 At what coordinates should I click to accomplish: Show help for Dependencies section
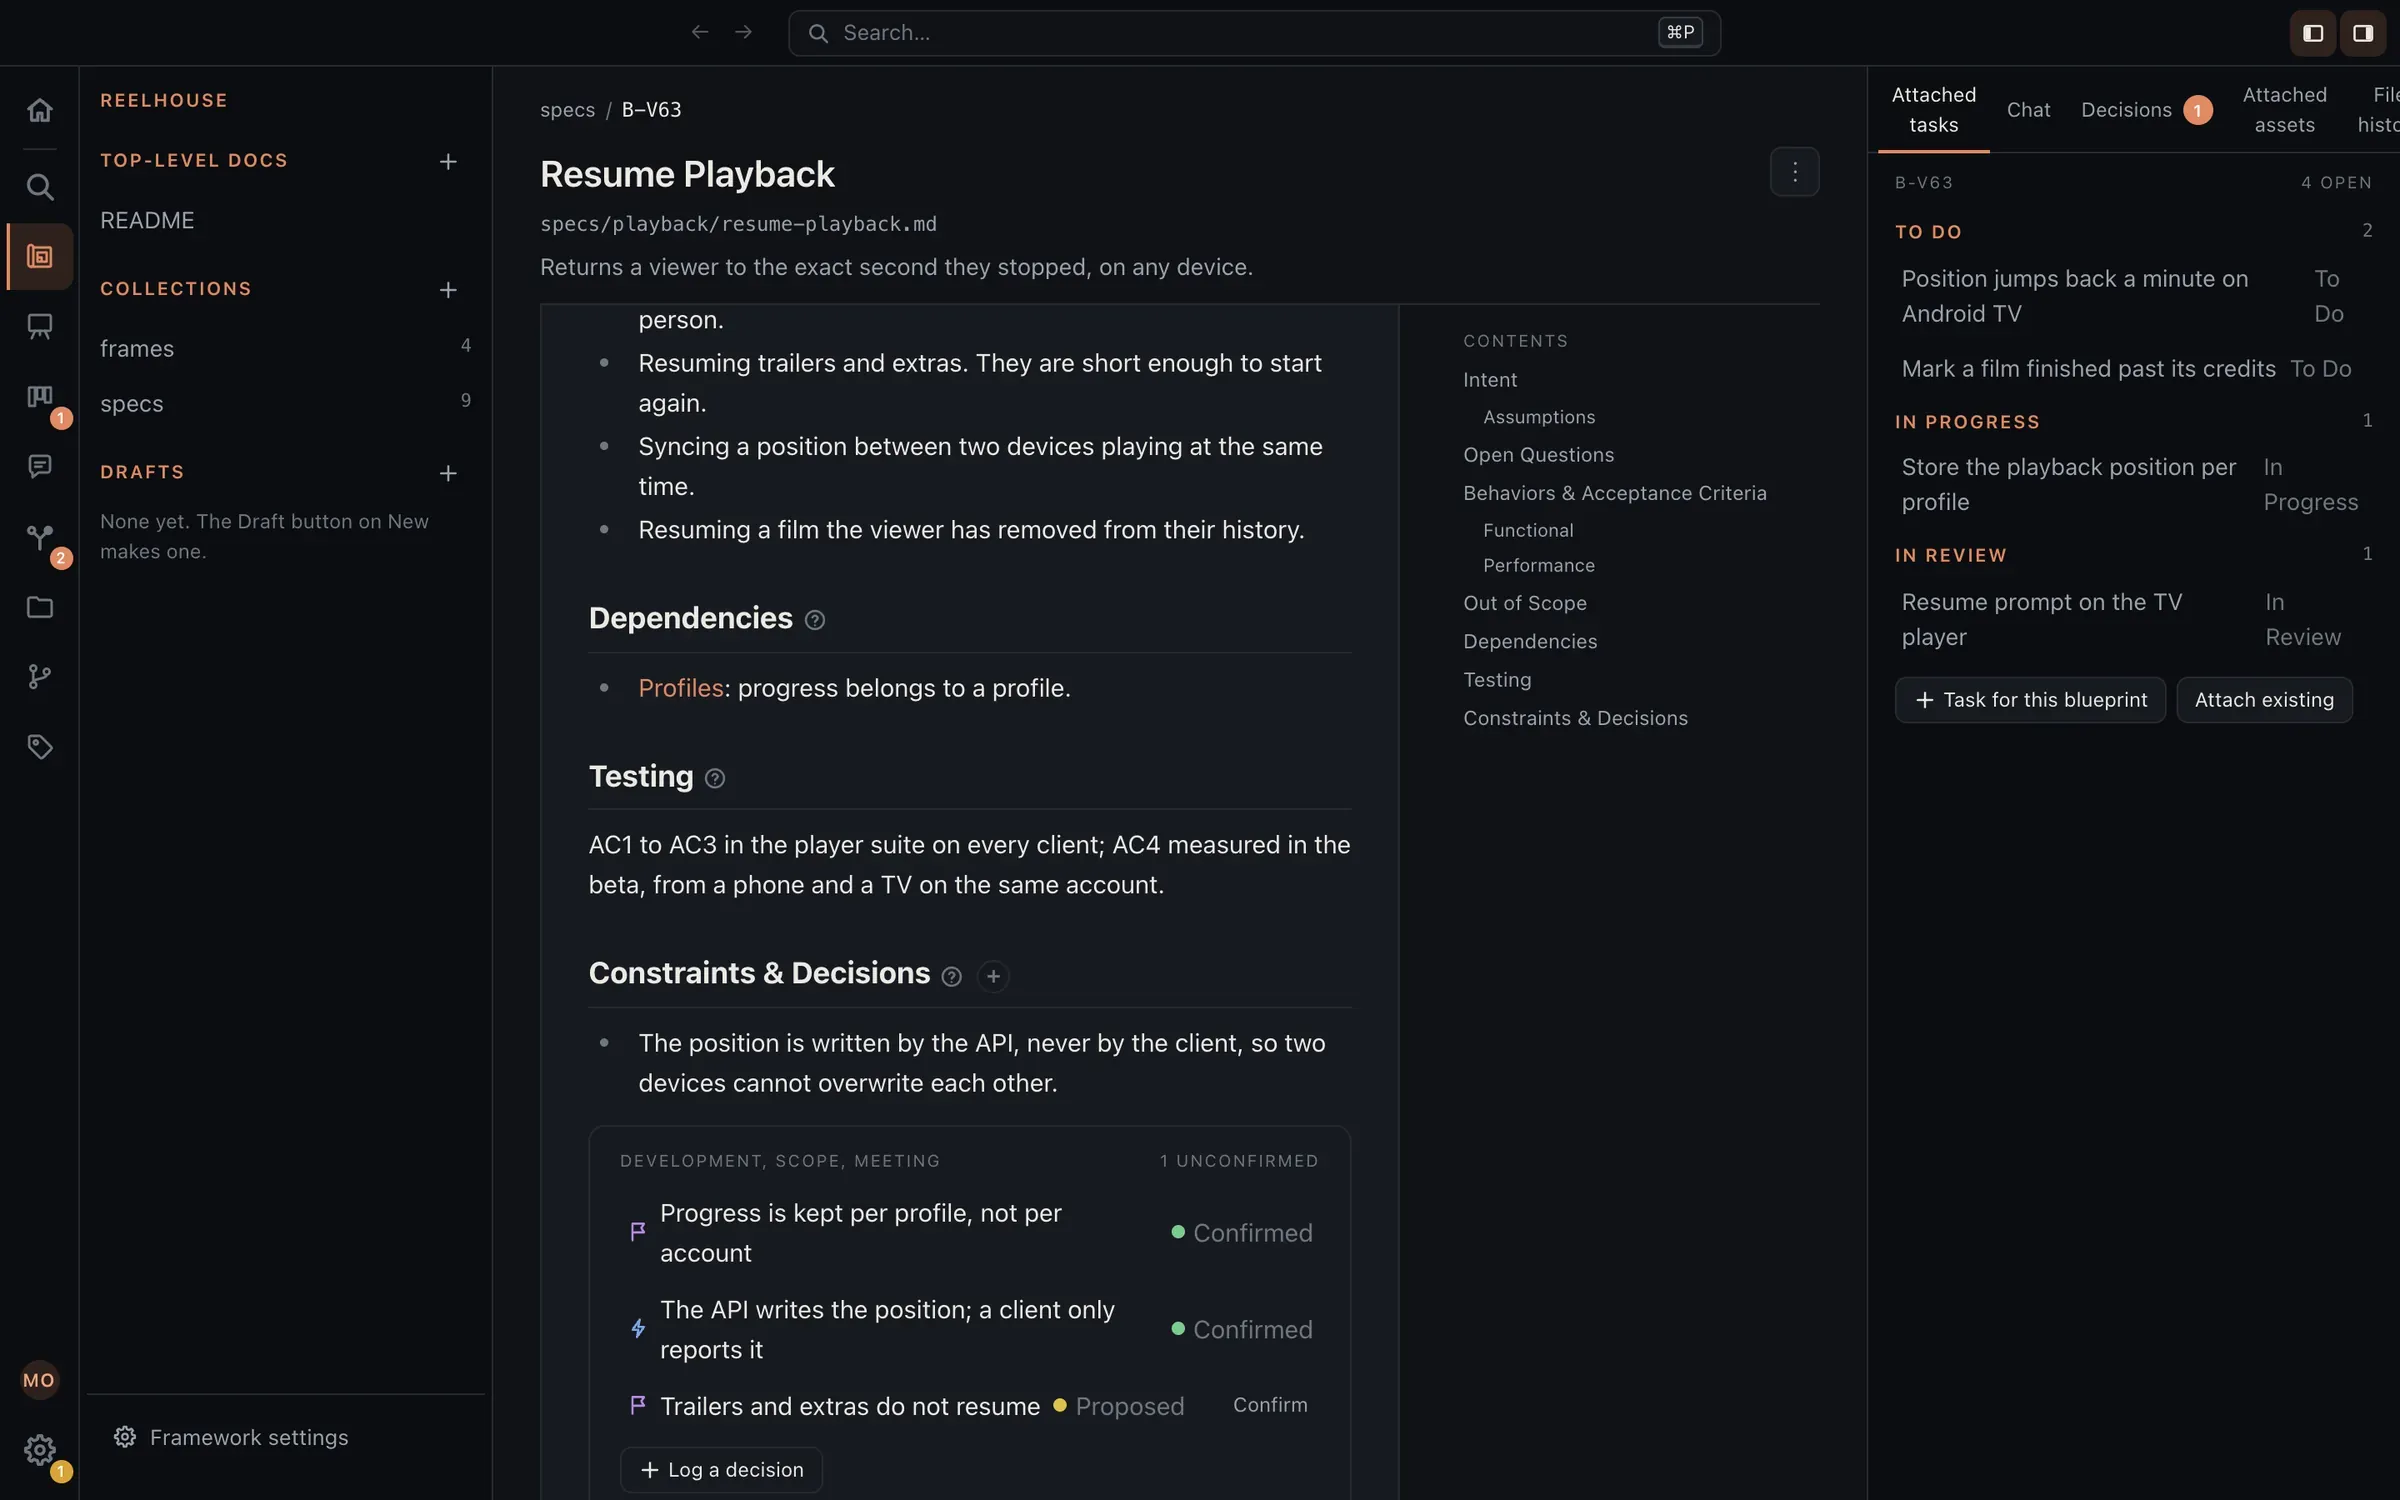[x=815, y=620]
